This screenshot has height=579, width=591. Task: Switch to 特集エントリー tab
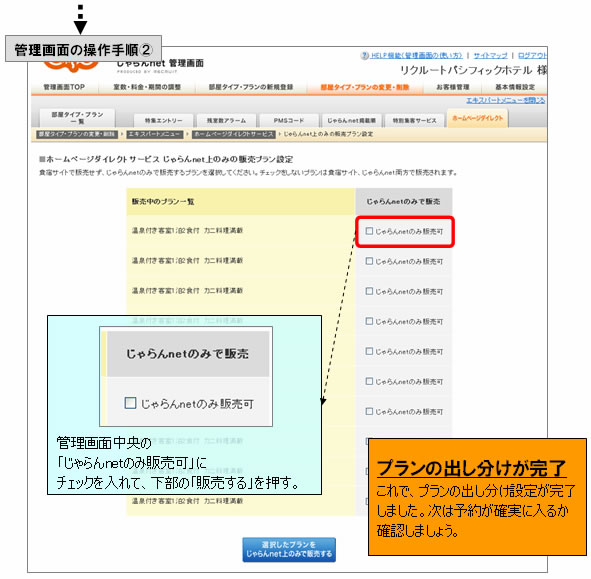coord(164,121)
